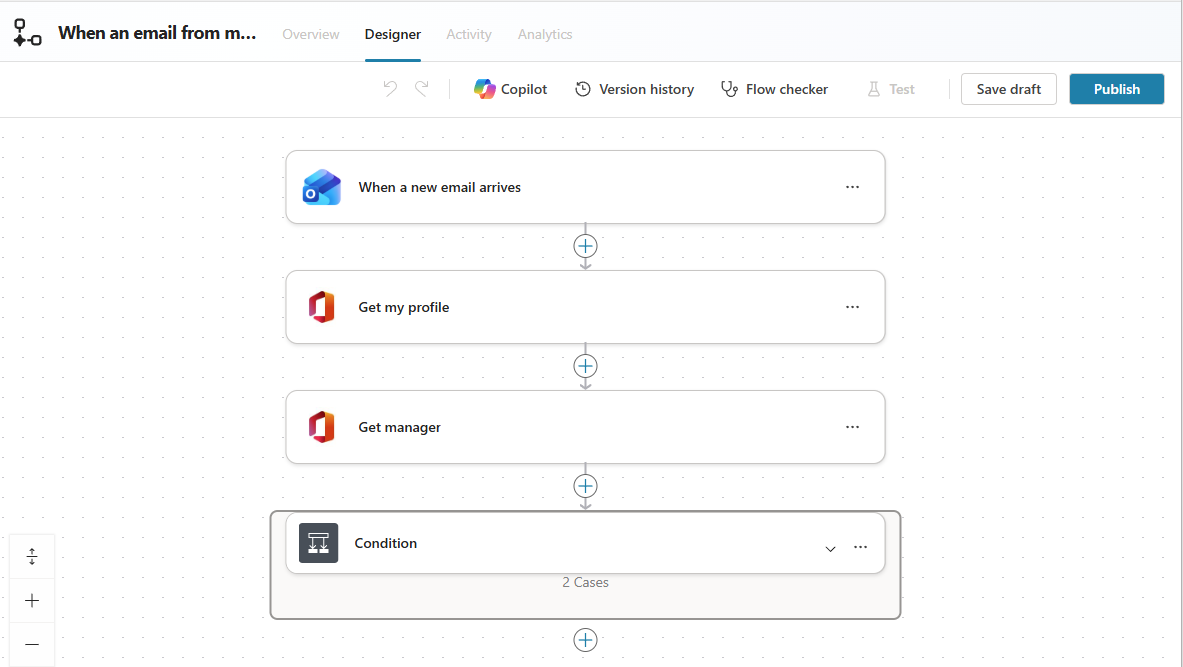Click the flow title 'When an email from m...'
Screen dimensions: 1183x667
[157, 33]
